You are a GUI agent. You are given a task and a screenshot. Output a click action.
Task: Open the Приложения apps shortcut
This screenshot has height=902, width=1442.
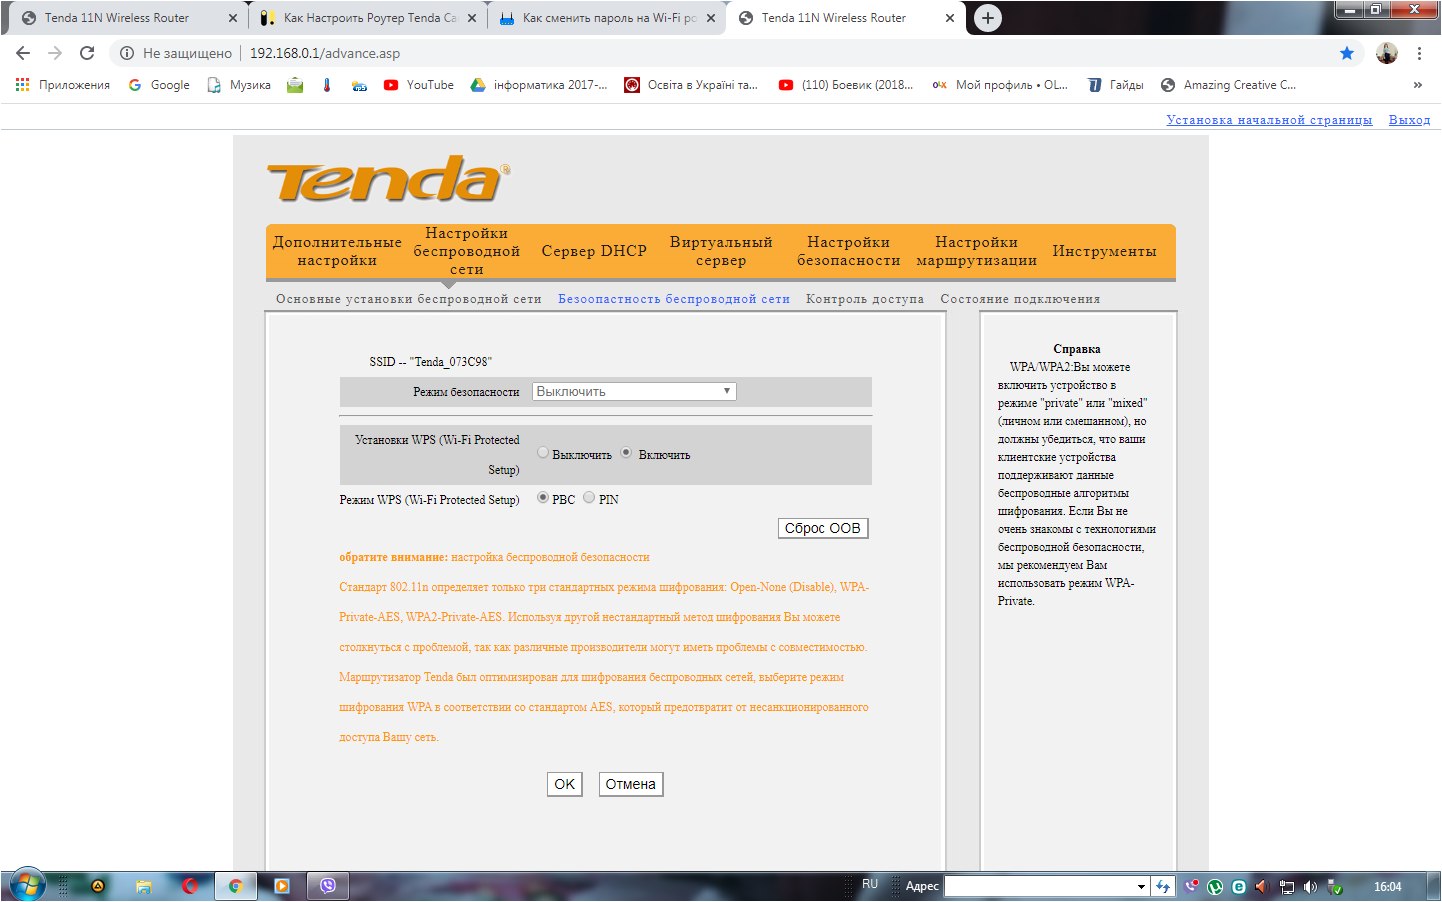tap(63, 85)
